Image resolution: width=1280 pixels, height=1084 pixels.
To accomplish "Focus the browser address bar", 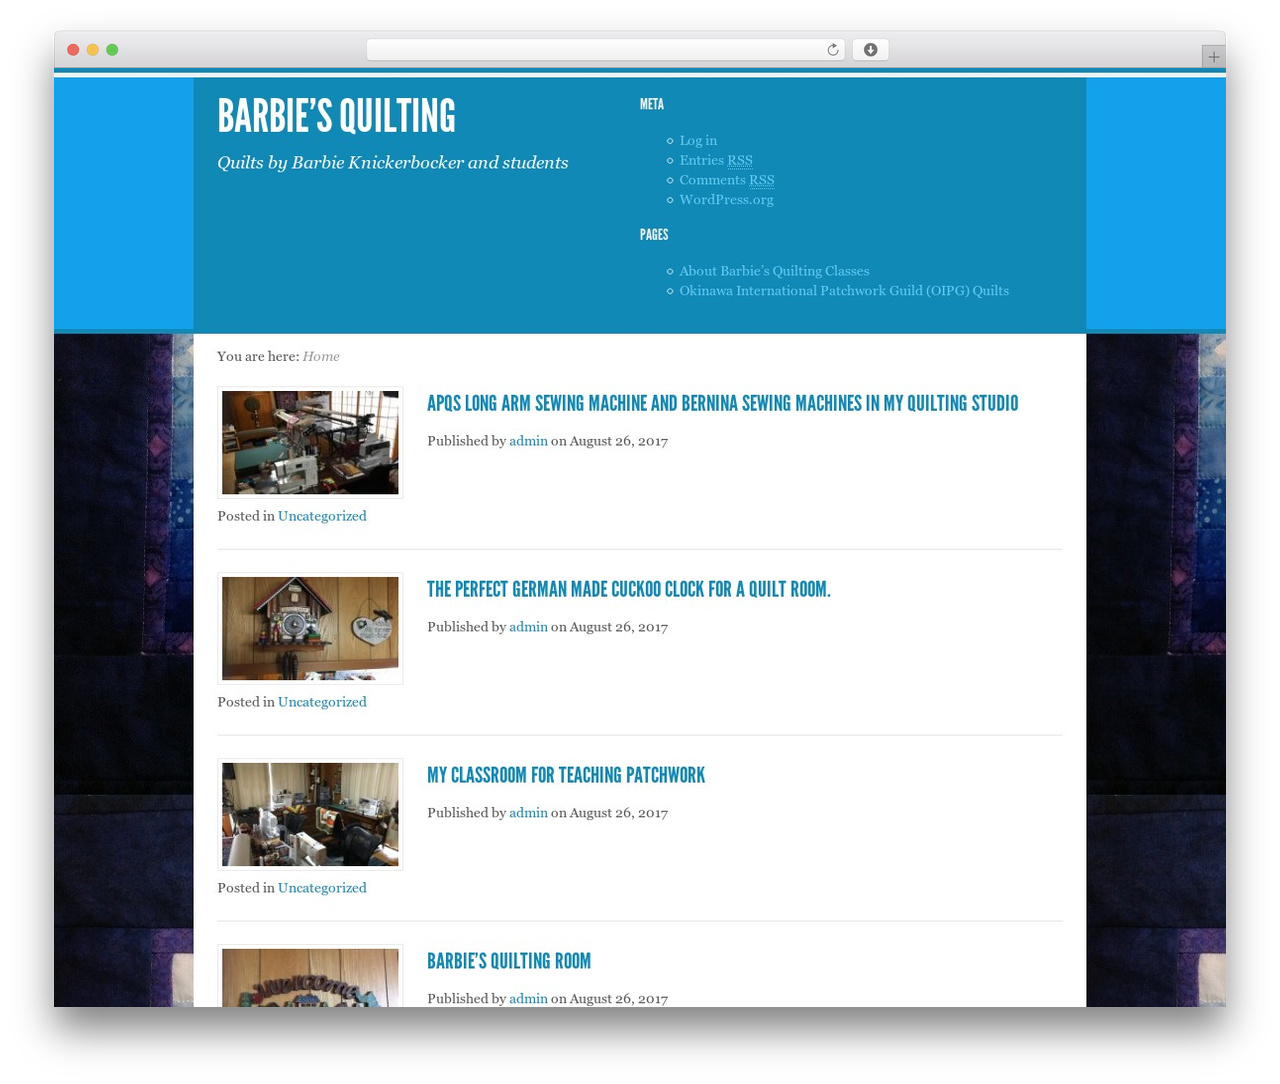I will [x=605, y=50].
